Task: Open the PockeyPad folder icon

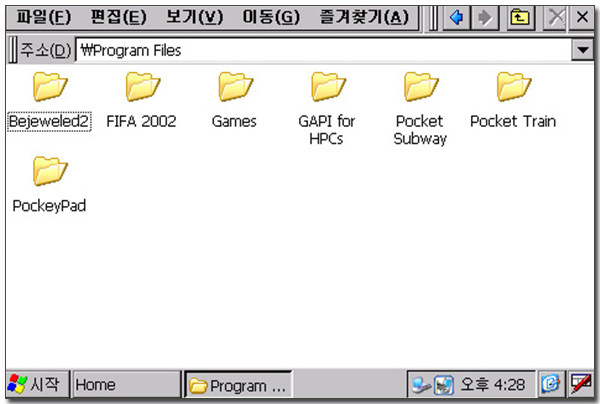Action: [x=50, y=171]
